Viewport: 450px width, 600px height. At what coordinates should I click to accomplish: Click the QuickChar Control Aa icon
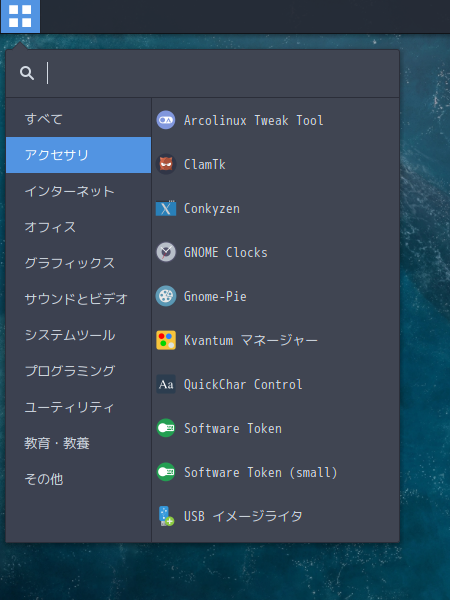point(166,384)
